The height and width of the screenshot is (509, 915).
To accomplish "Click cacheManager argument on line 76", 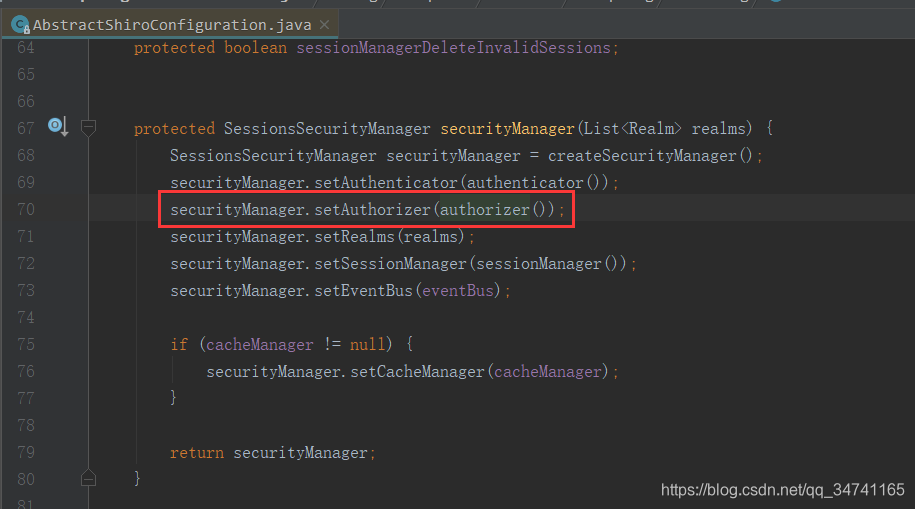I will click(x=547, y=371).
